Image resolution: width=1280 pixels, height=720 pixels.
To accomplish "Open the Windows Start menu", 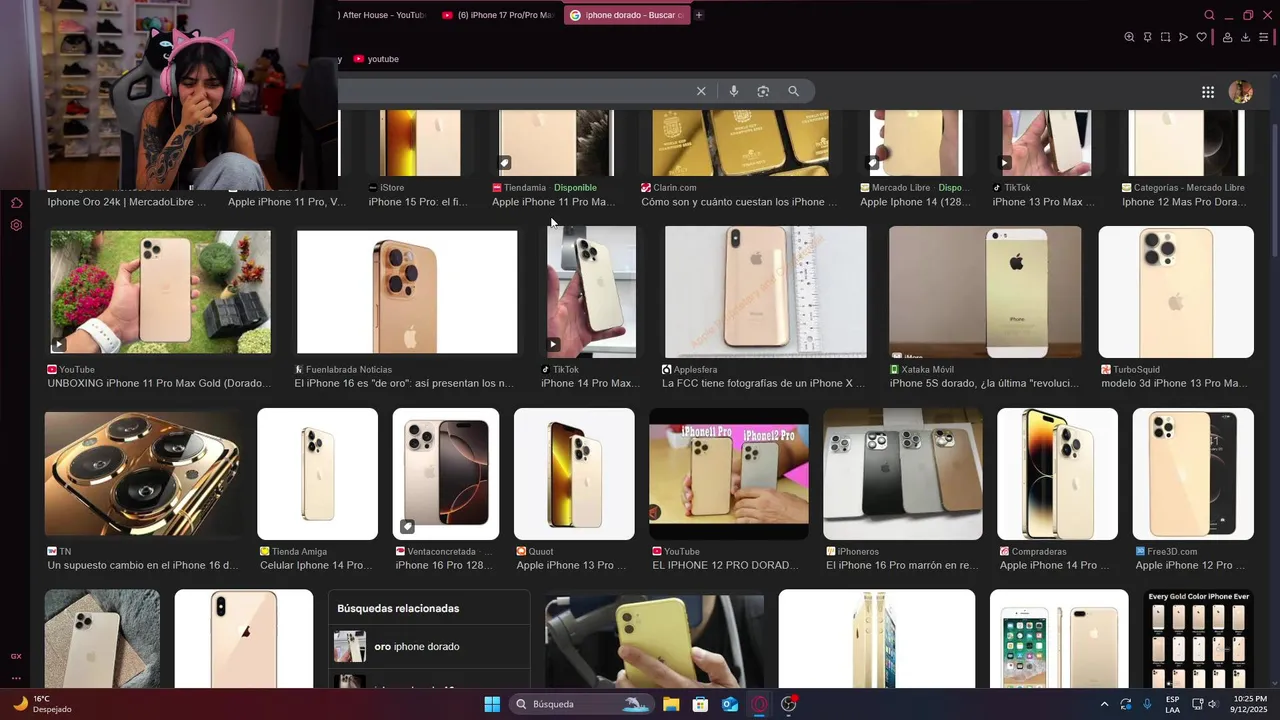I will click(492, 704).
